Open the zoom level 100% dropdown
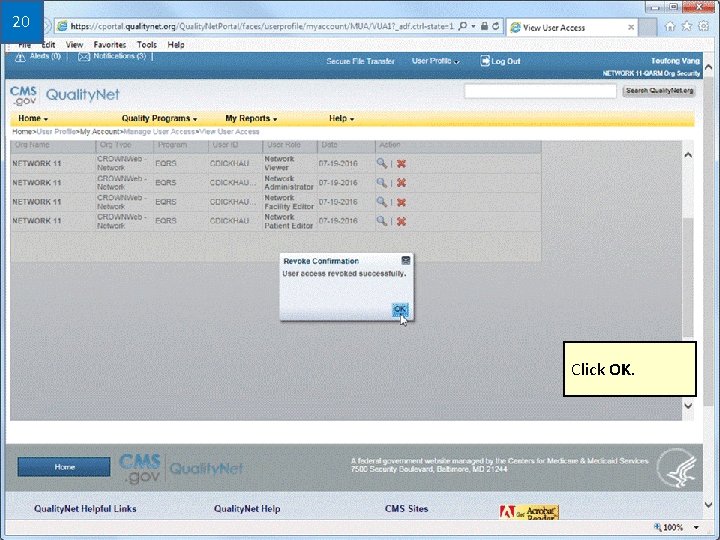 coord(696,527)
